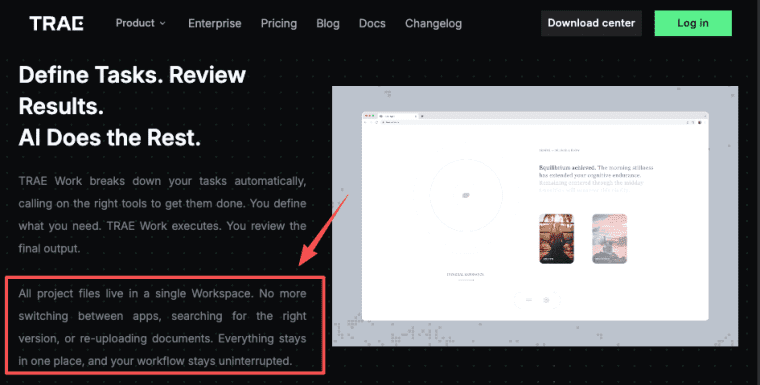This screenshot has width=760, height=385.
Task: Open the Enterprise page
Action: pos(215,23)
